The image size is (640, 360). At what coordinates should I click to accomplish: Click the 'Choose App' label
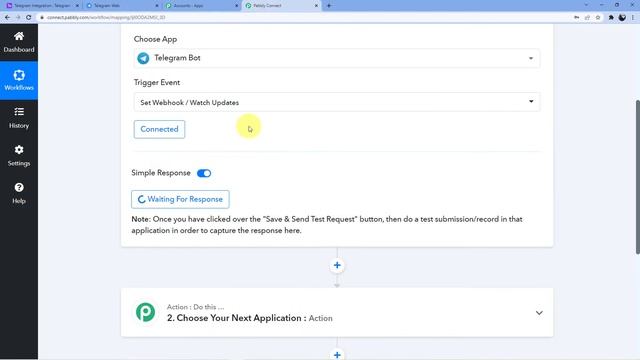[x=155, y=39]
